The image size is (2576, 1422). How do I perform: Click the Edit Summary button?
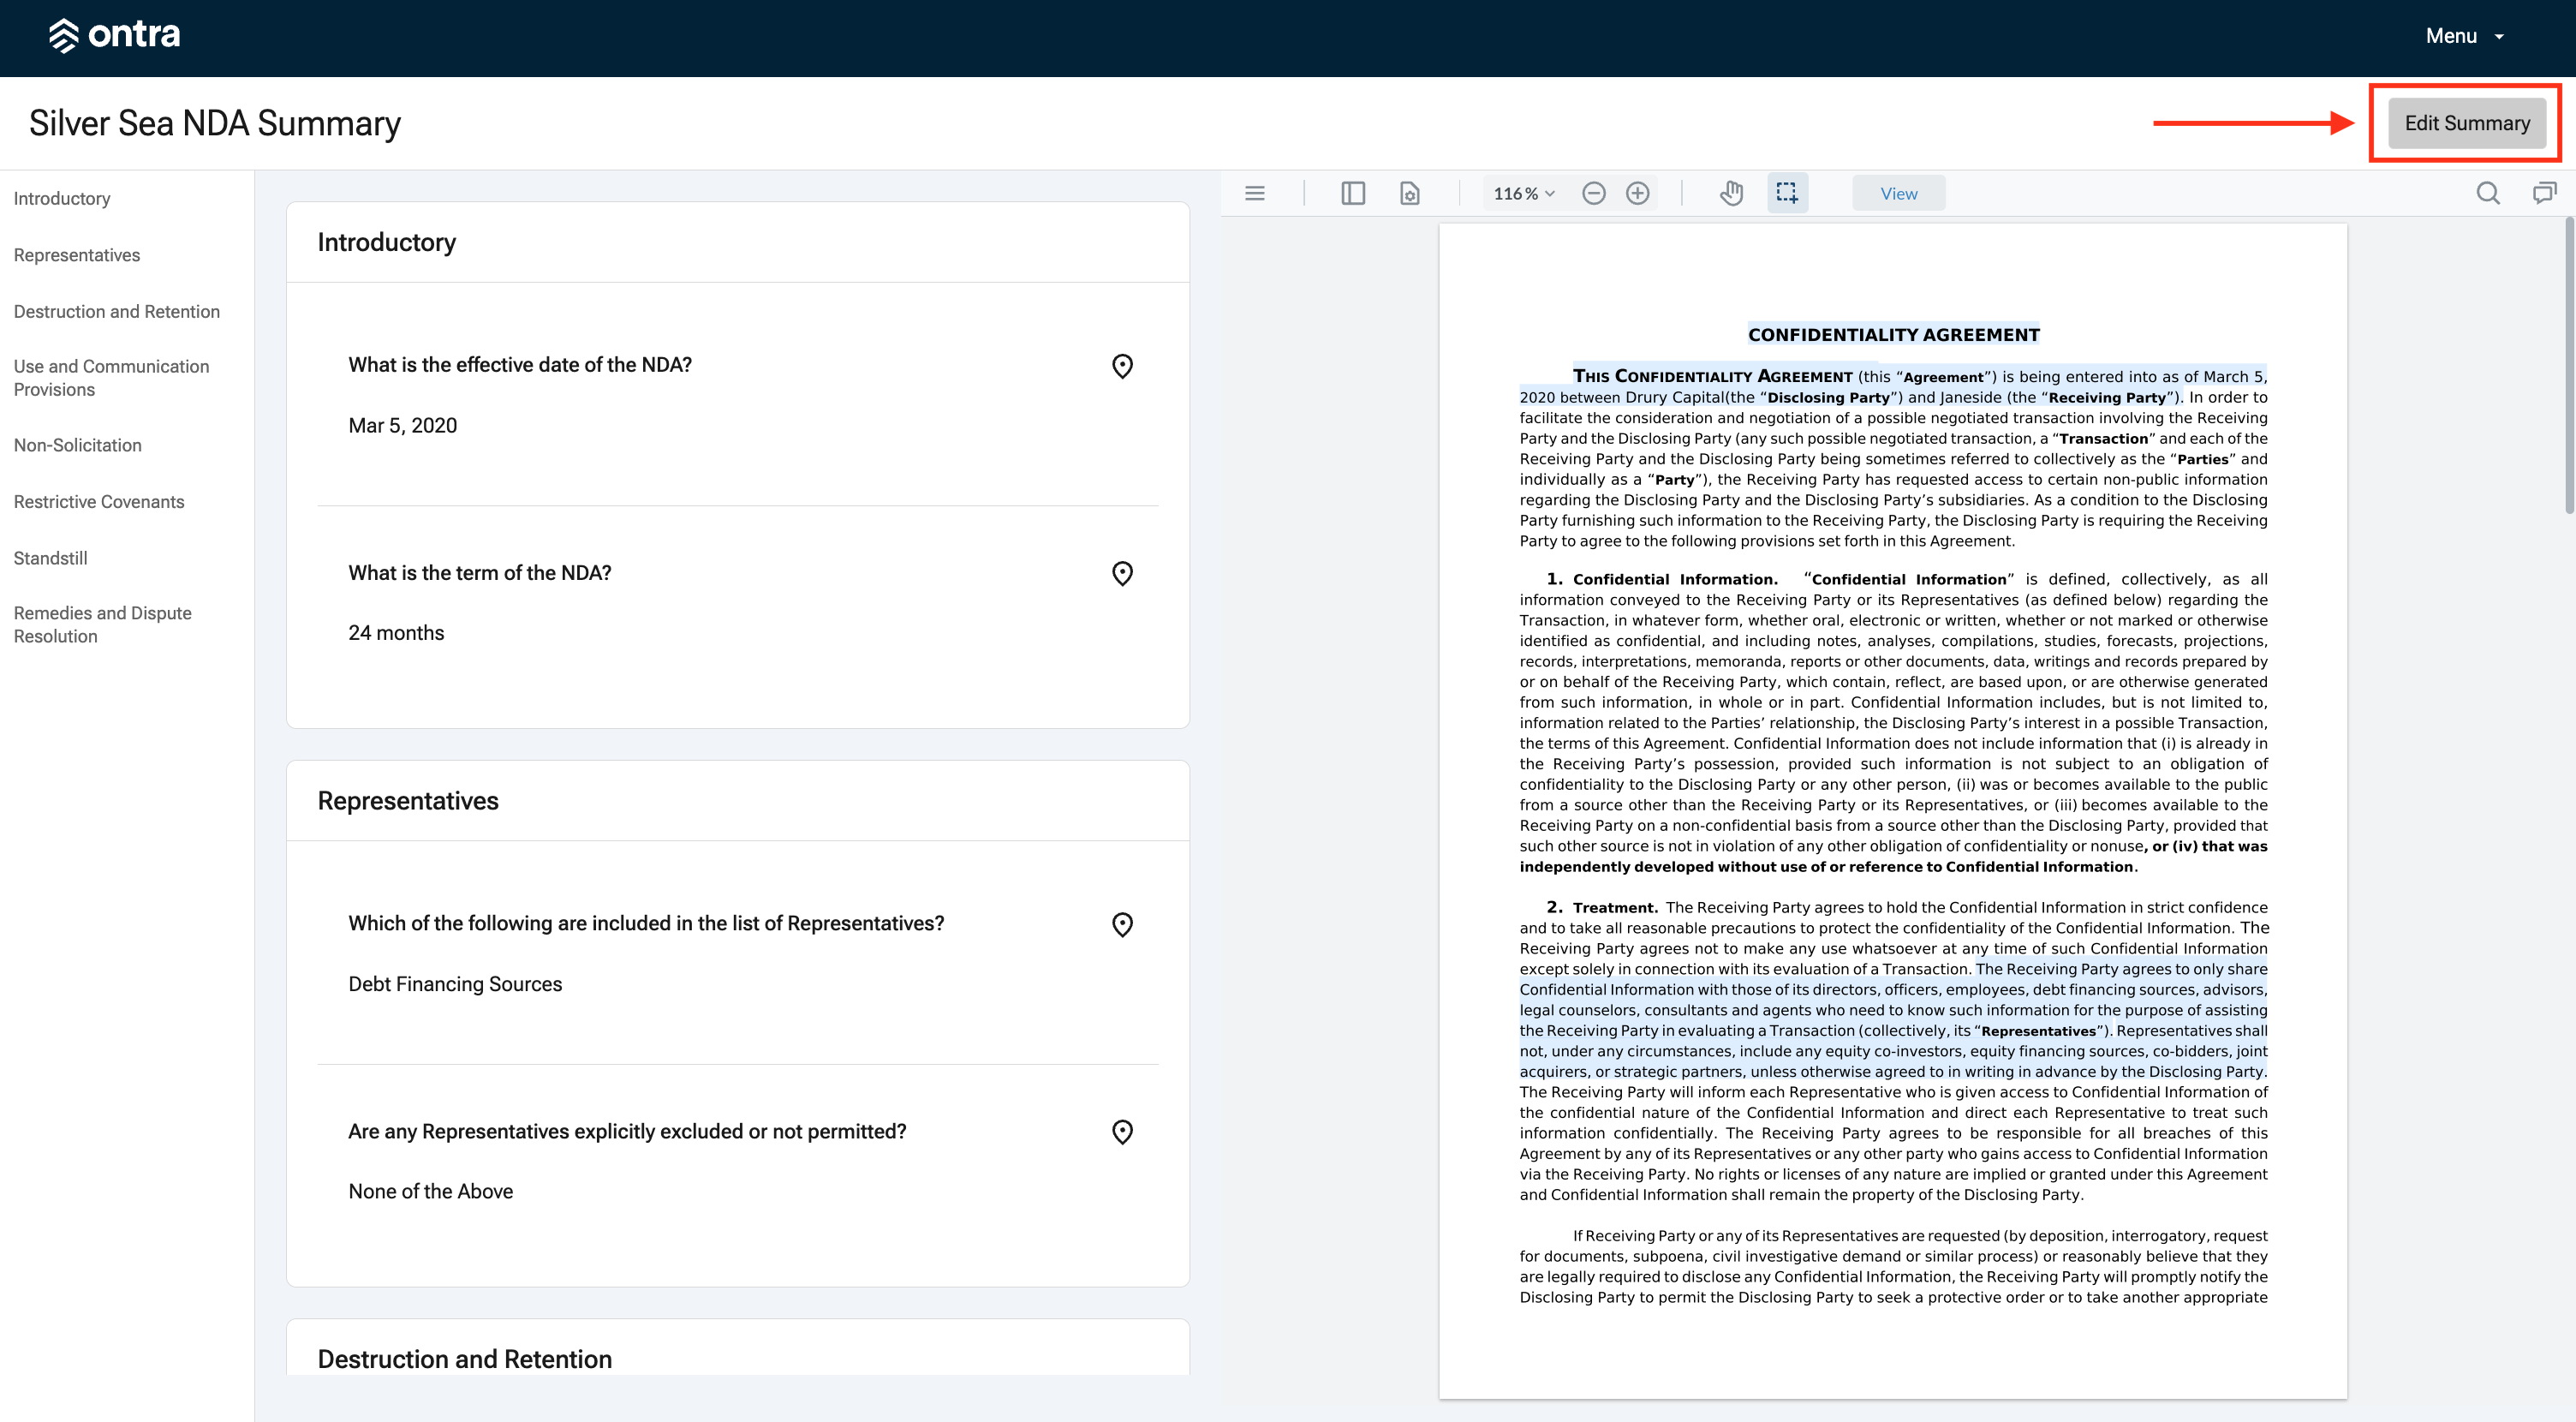(x=2467, y=123)
